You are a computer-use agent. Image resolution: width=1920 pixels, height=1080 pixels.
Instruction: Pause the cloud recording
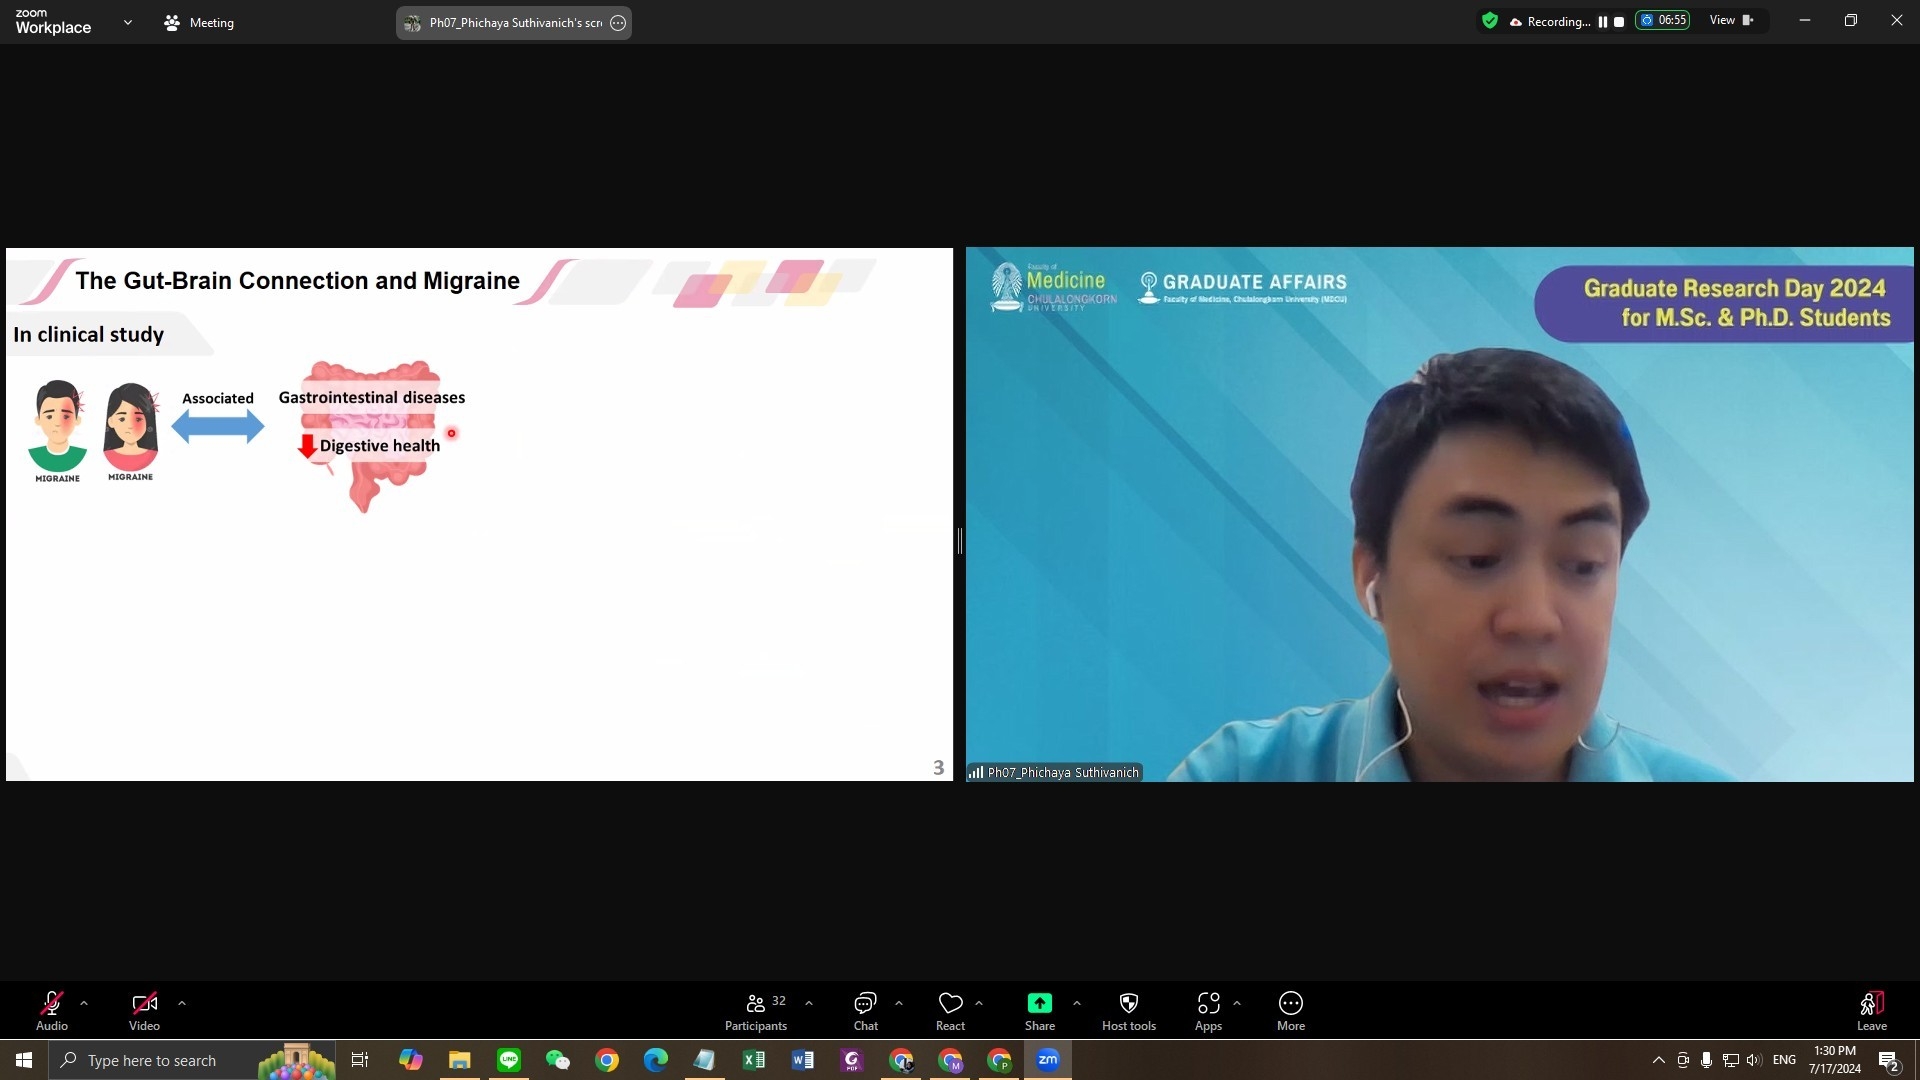[x=1603, y=22]
